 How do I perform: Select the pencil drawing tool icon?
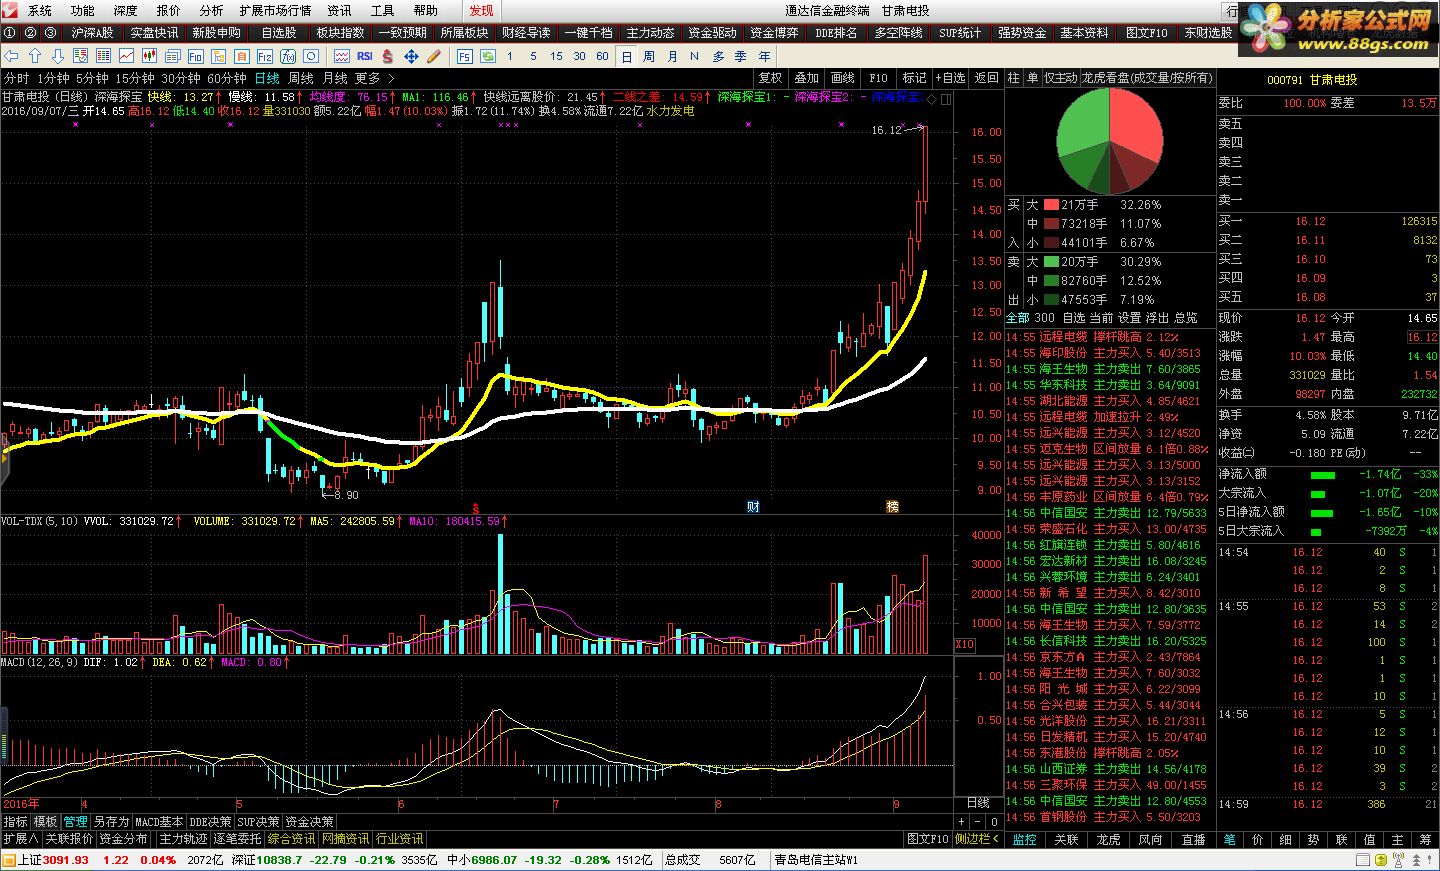tap(434, 56)
